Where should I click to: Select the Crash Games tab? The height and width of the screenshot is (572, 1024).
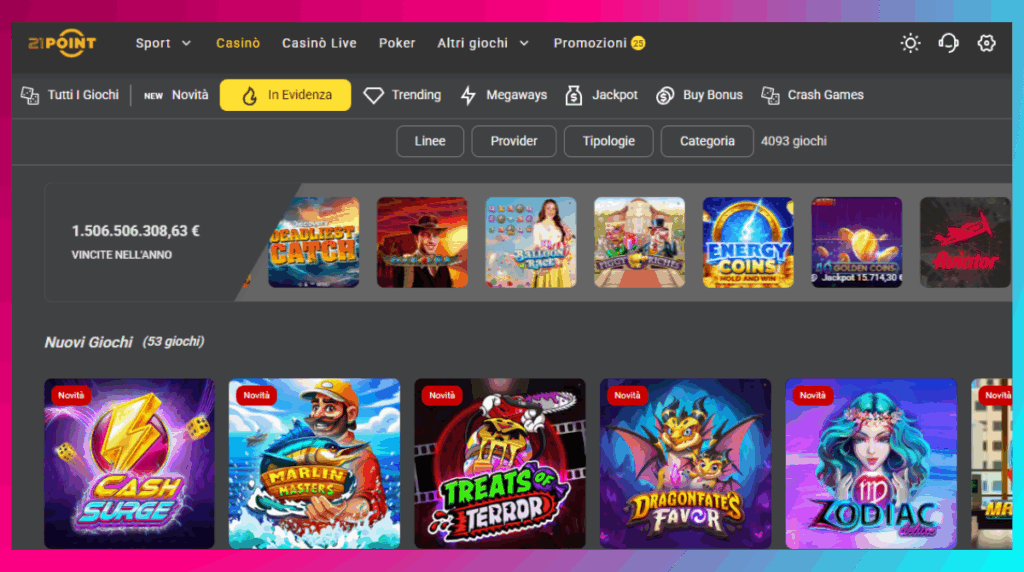(x=812, y=95)
